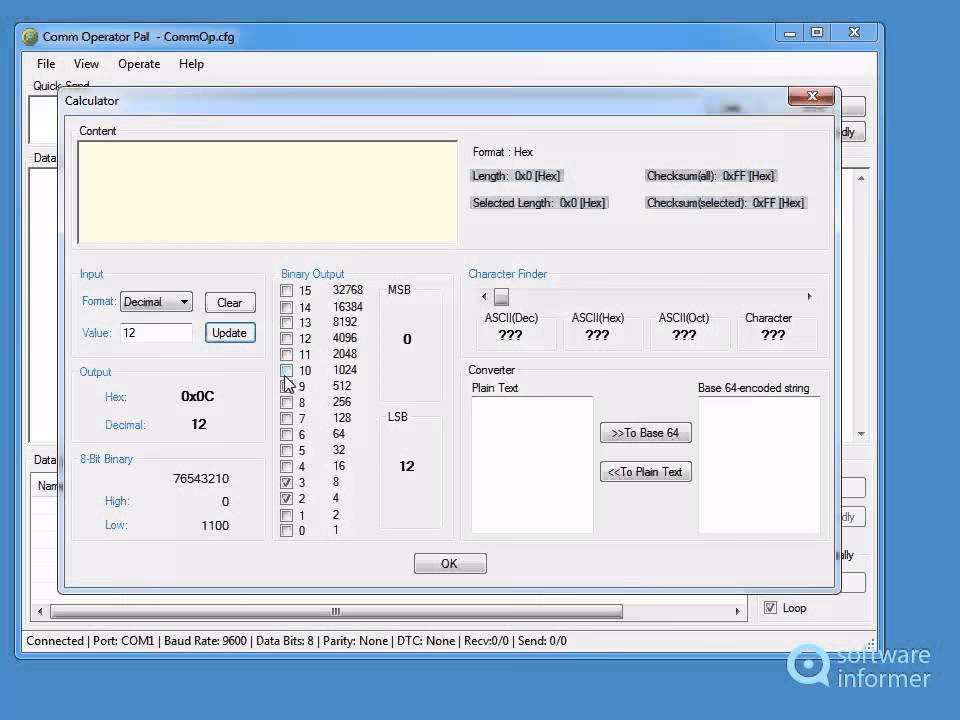
Task: Open the File menu
Action: pyautogui.click(x=45, y=63)
